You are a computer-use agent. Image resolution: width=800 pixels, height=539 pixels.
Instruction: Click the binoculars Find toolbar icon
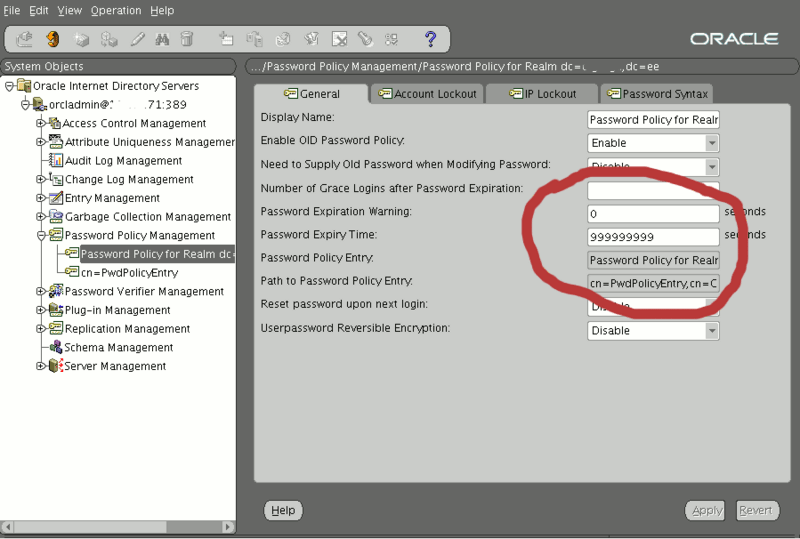(x=162, y=39)
